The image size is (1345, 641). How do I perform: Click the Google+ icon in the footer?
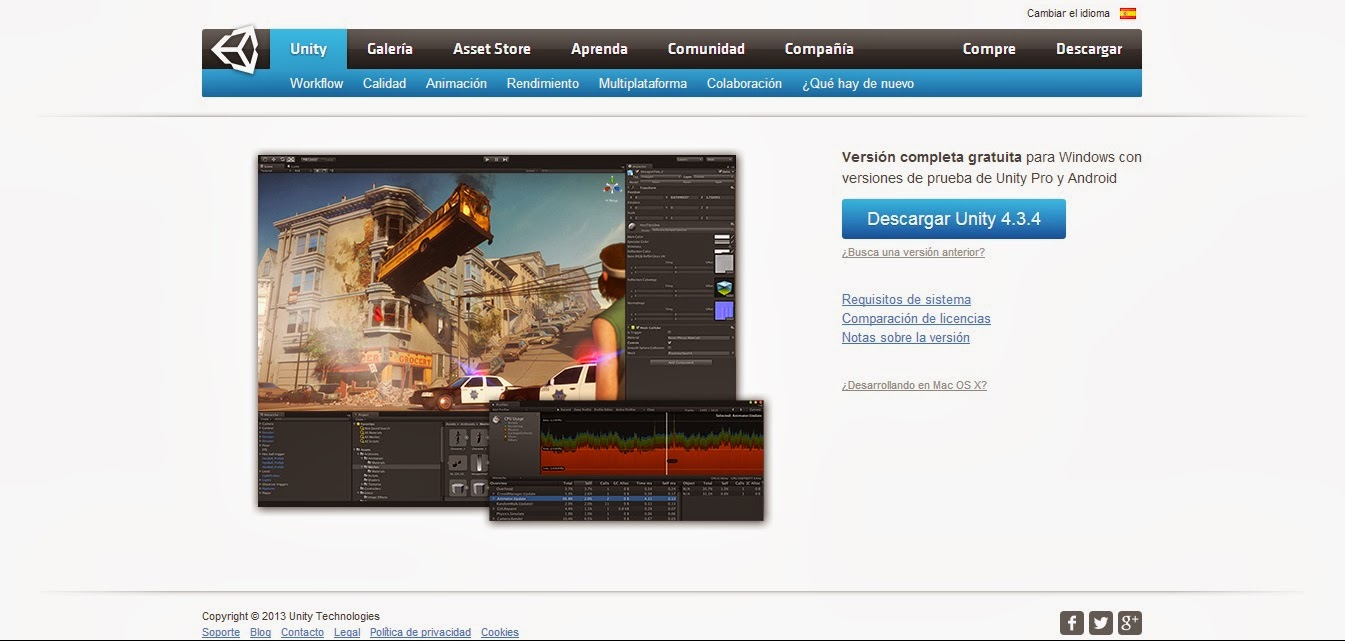[1129, 622]
